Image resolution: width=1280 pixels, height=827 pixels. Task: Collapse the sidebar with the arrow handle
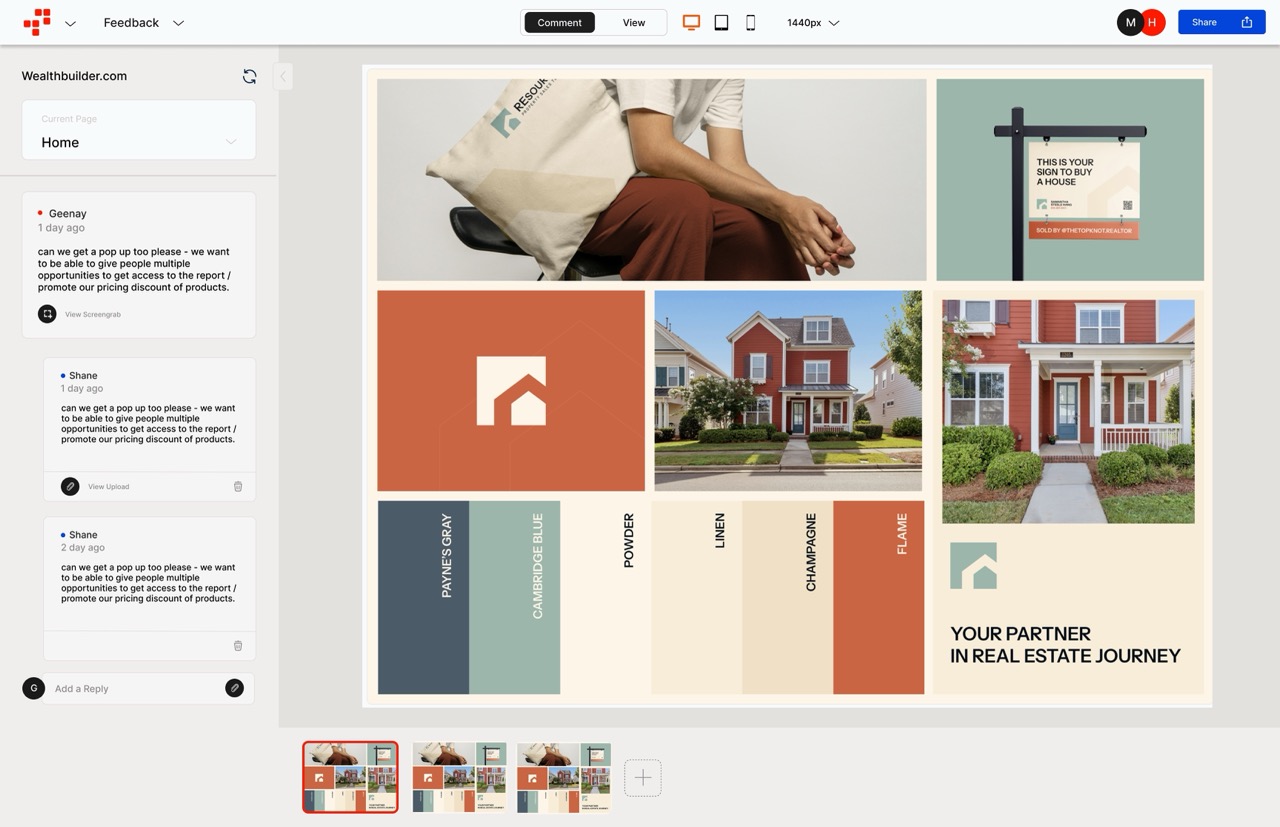pyautogui.click(x=283, y=76)
